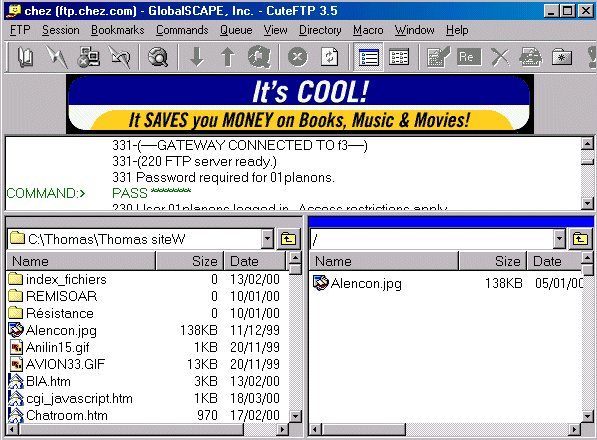Image resolution: width=597 pixels, height=440 pixels.
Task: Click the Delete X toolbar icon
Action: (x=500, y=57)
